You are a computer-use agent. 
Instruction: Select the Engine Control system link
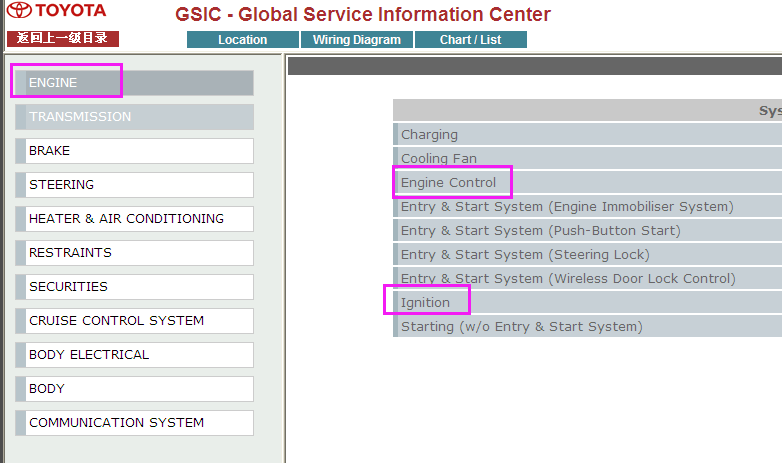(x=448, y=183)
